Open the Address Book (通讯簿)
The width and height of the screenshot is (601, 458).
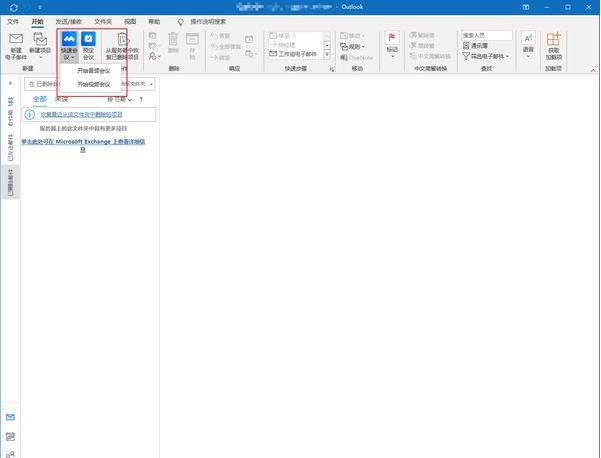tap(483, 46)
